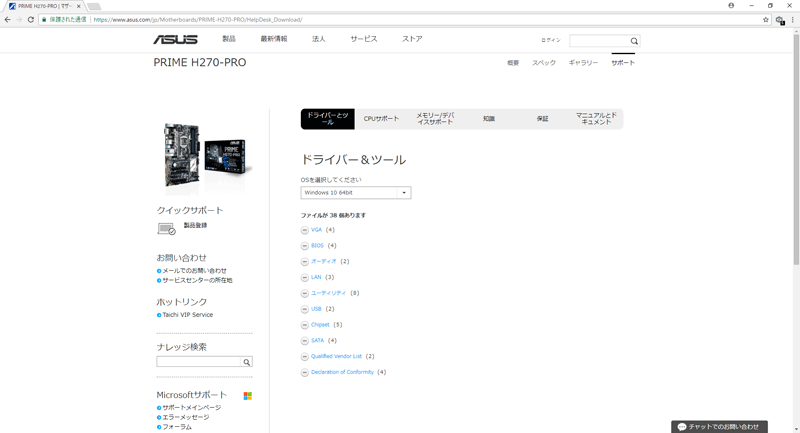Expand the SATA (4) category
Screen dimensions: 800x433
tap(305, 341)
